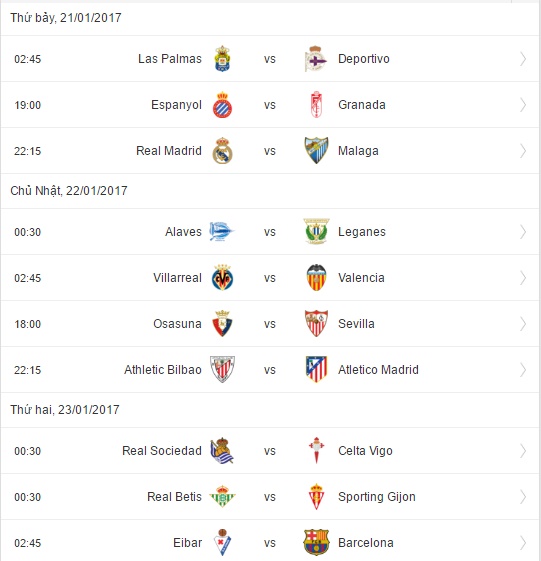The width and height of the screenshot is (541, 561).
Task: Click the Malaga club crest
Action: tap(316, 151)
